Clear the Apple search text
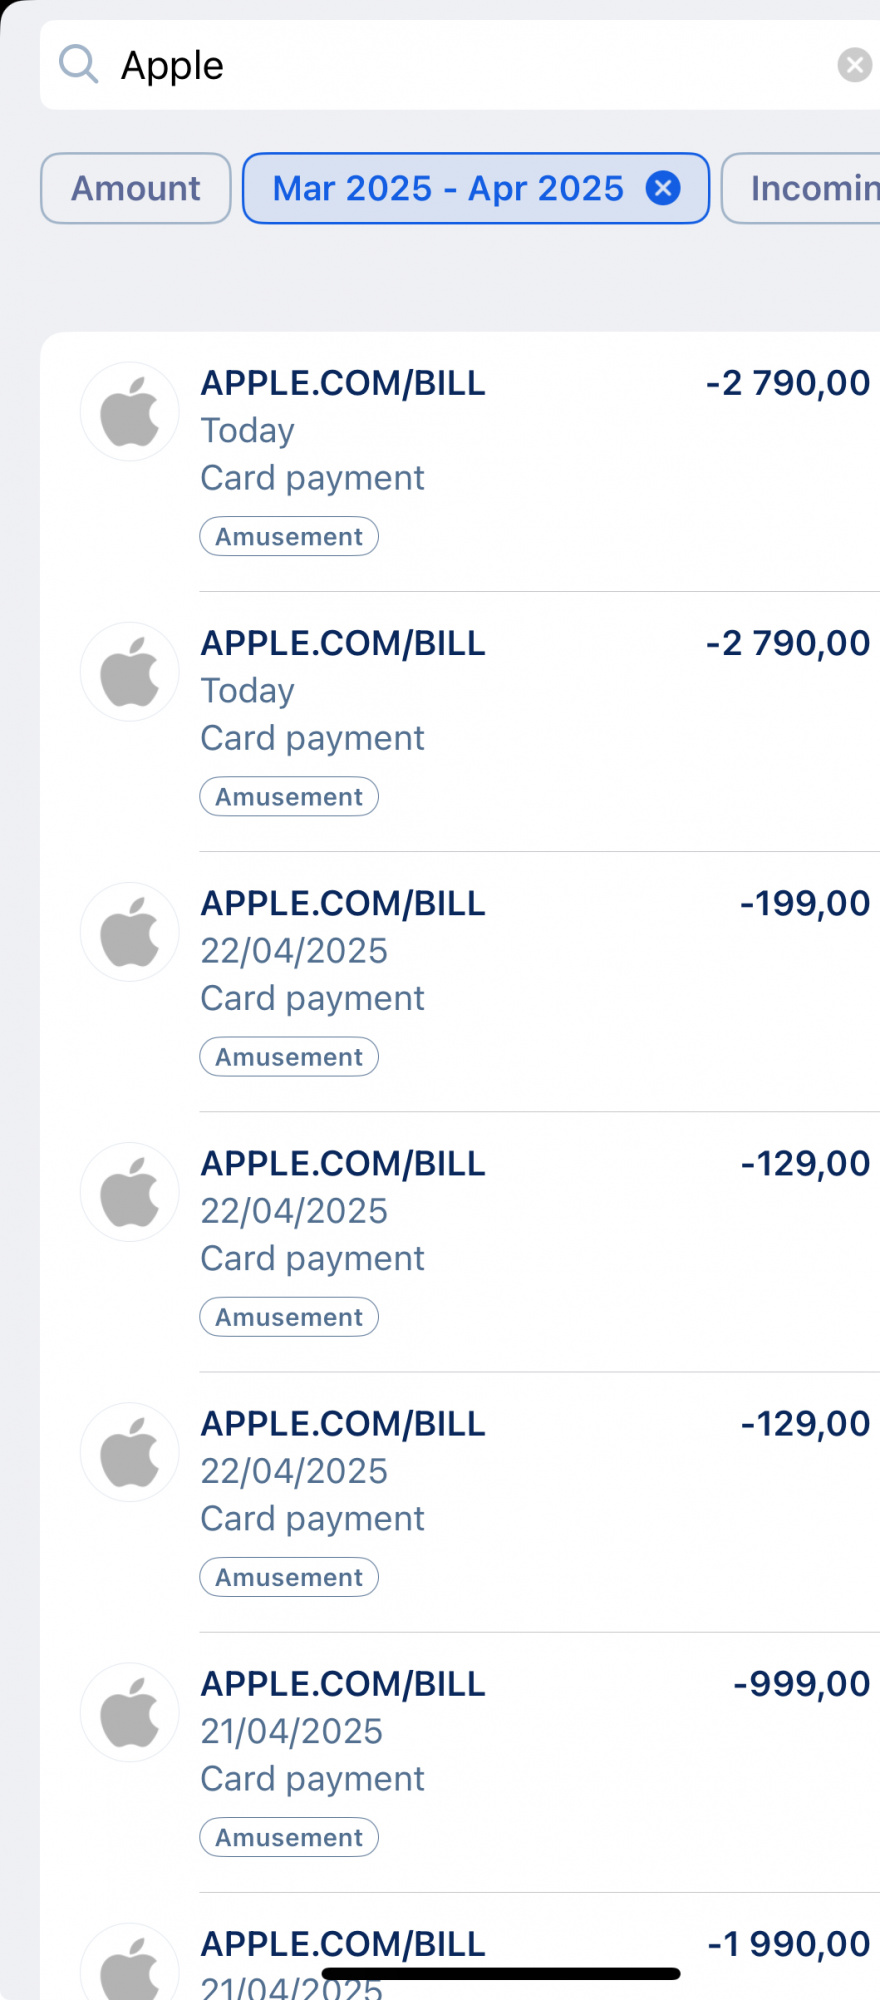Screen dimensions: 880x2000 tap(854, 65)
